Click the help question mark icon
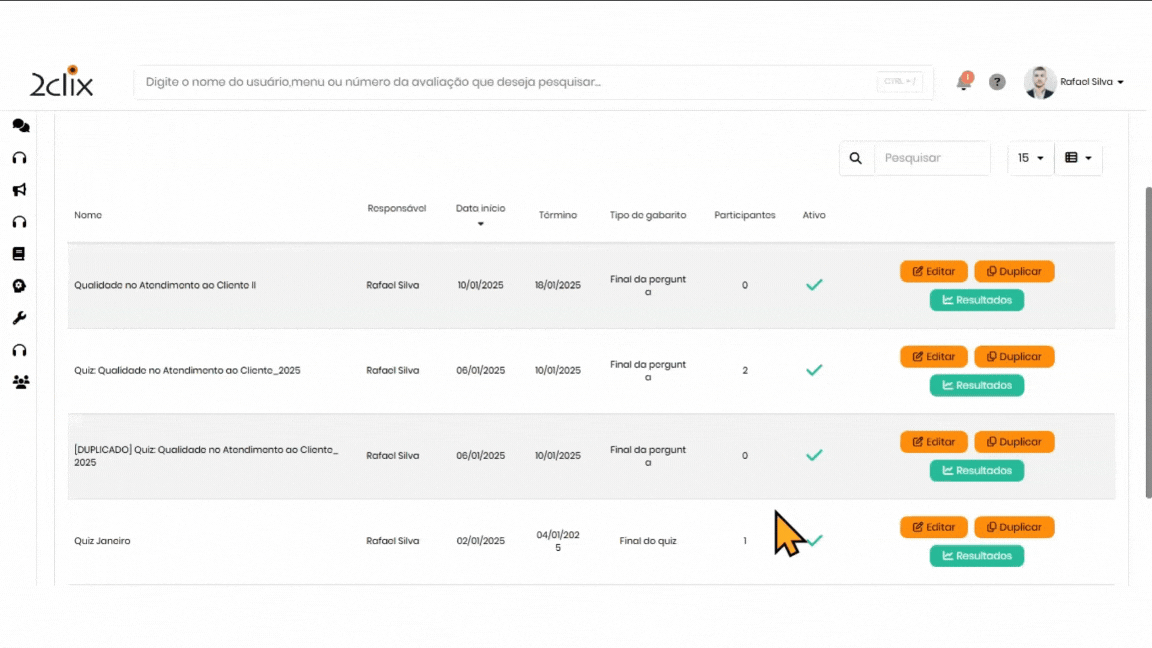The width and height of the screenshot is (1152, 648). click(x=997, y=82)
